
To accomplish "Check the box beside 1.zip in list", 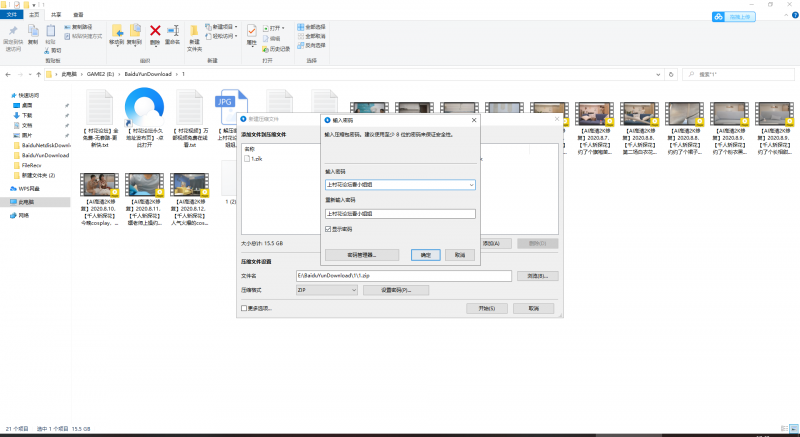I will 247,159.
